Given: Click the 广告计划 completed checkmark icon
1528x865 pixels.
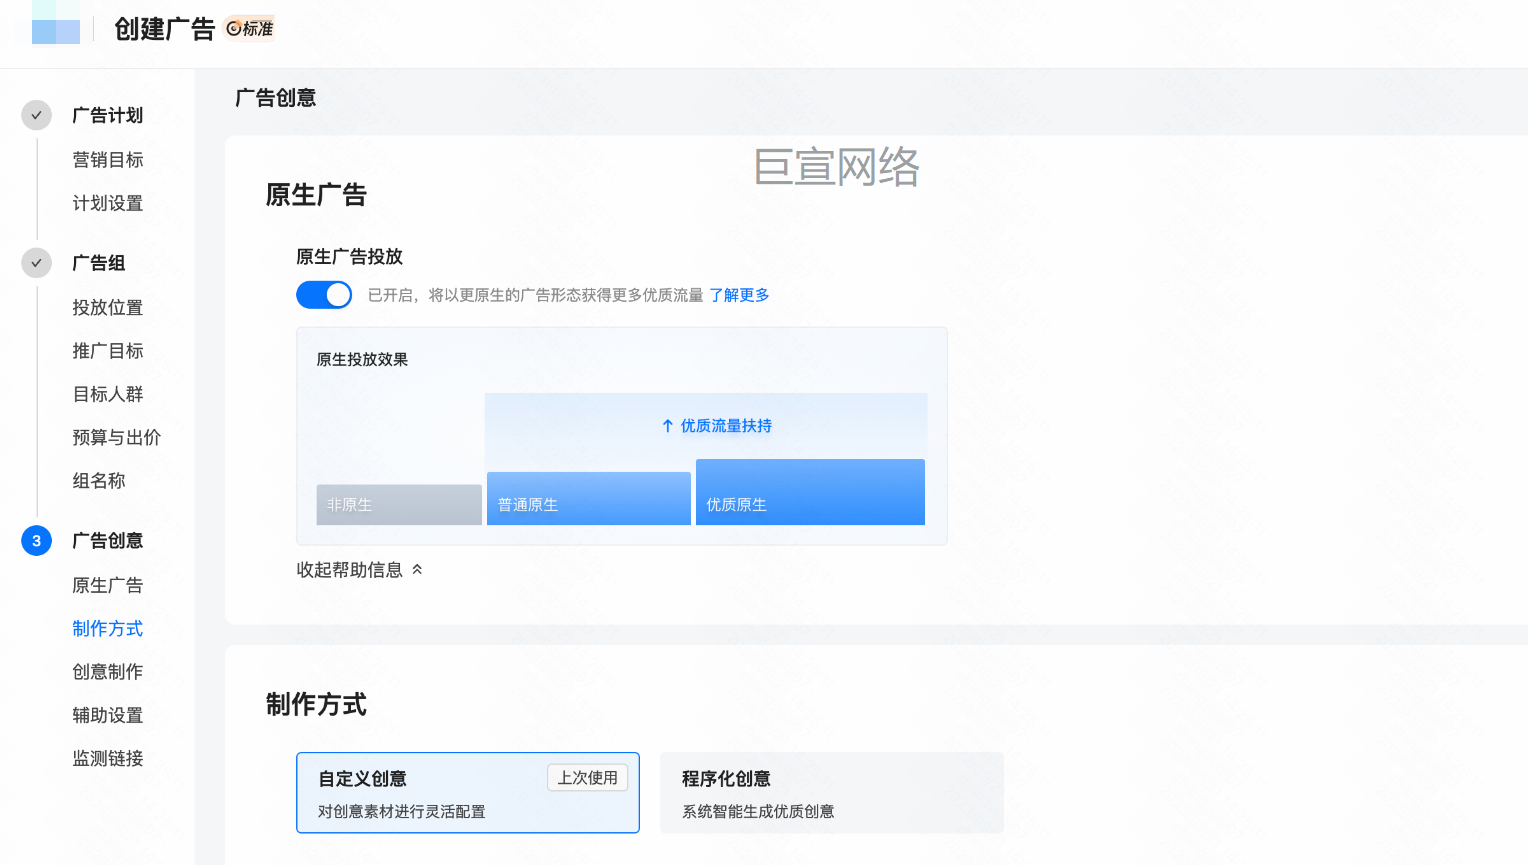Looking at the screenshot, I should pyautogui.click(x=37, y=115).
